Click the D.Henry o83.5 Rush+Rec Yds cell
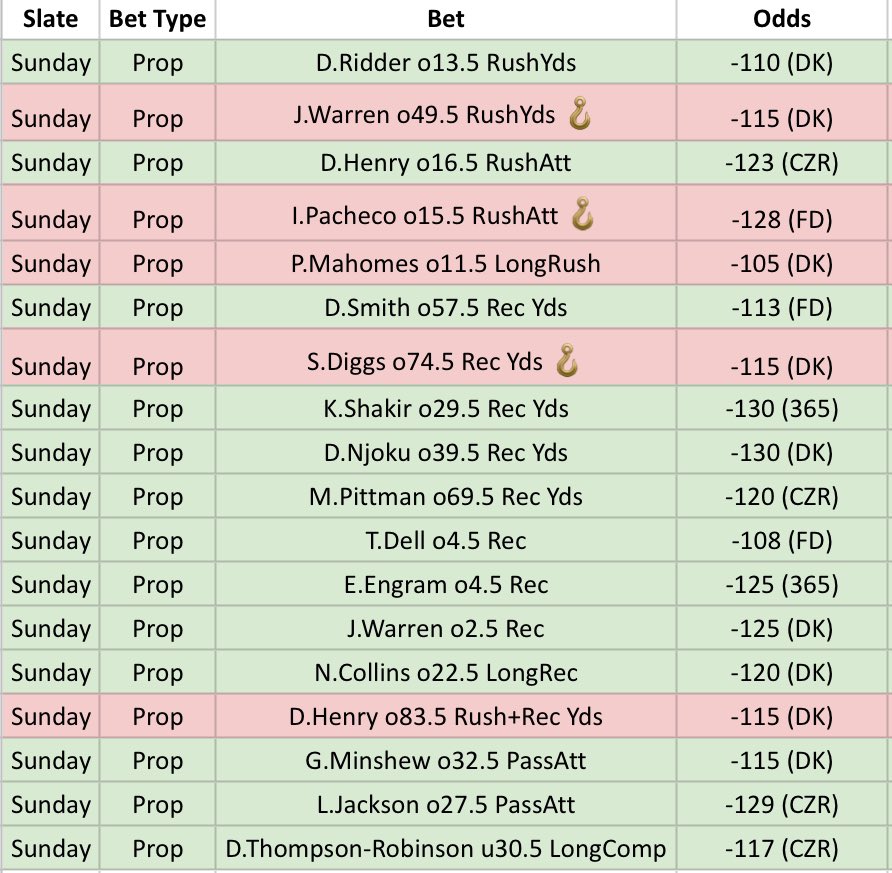This screenshot has width=892, height=873. 446,716
